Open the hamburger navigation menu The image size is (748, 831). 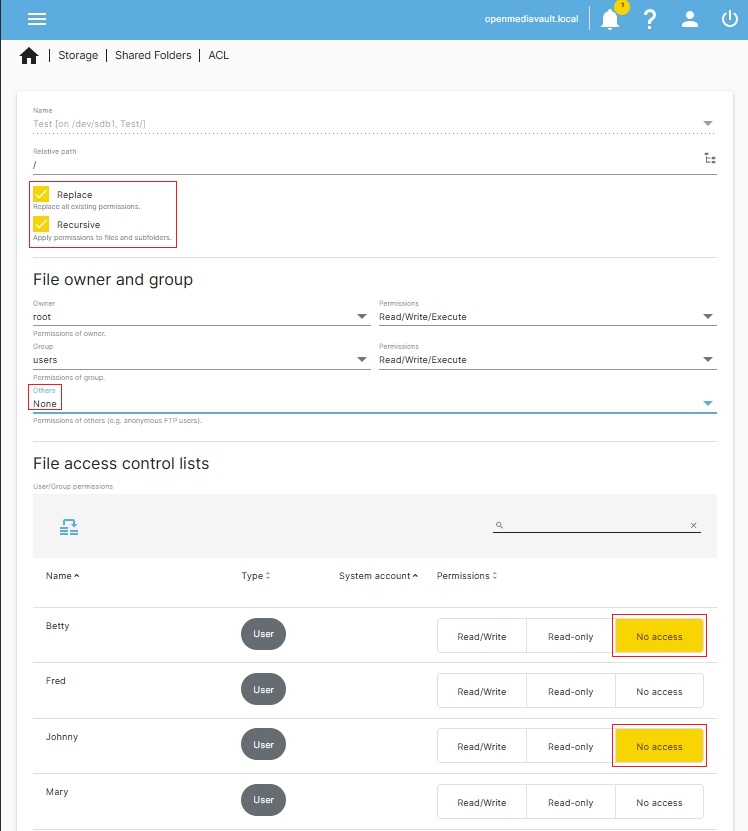coord(37,20)
